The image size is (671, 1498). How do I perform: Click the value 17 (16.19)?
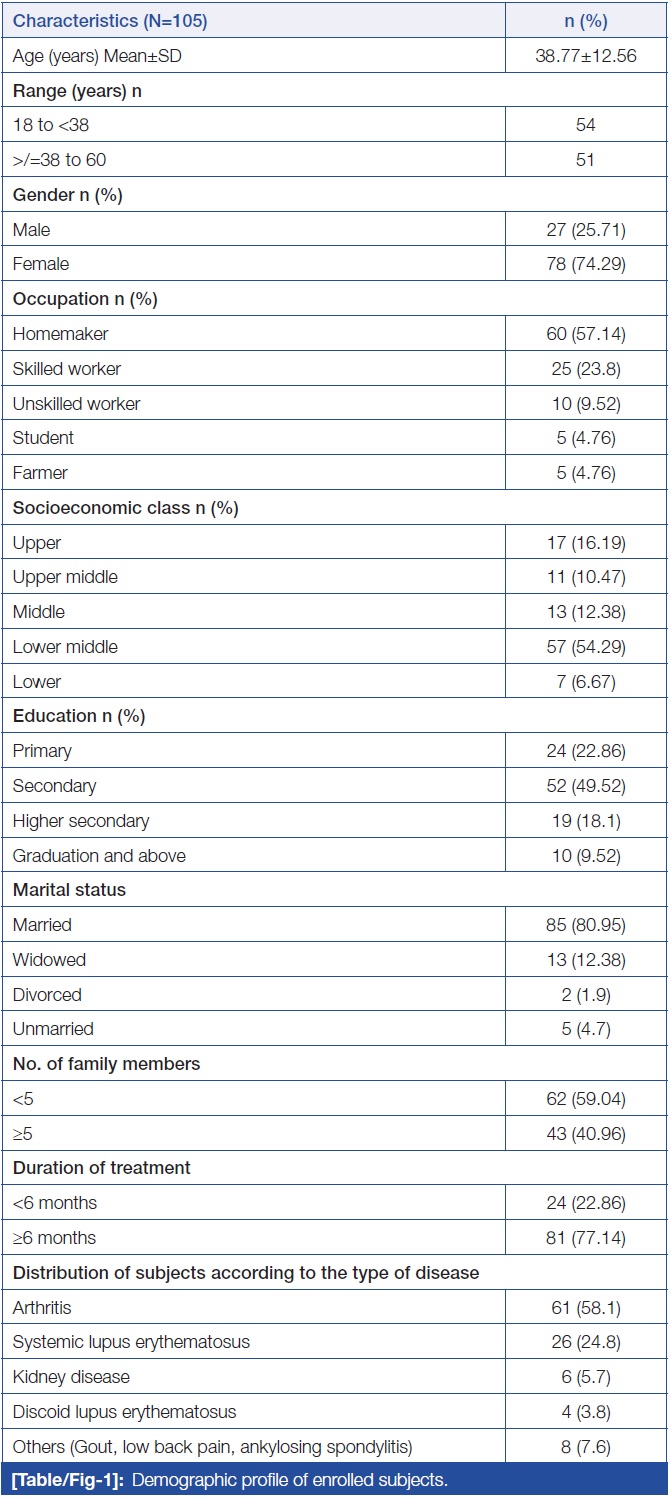[585, 543]
